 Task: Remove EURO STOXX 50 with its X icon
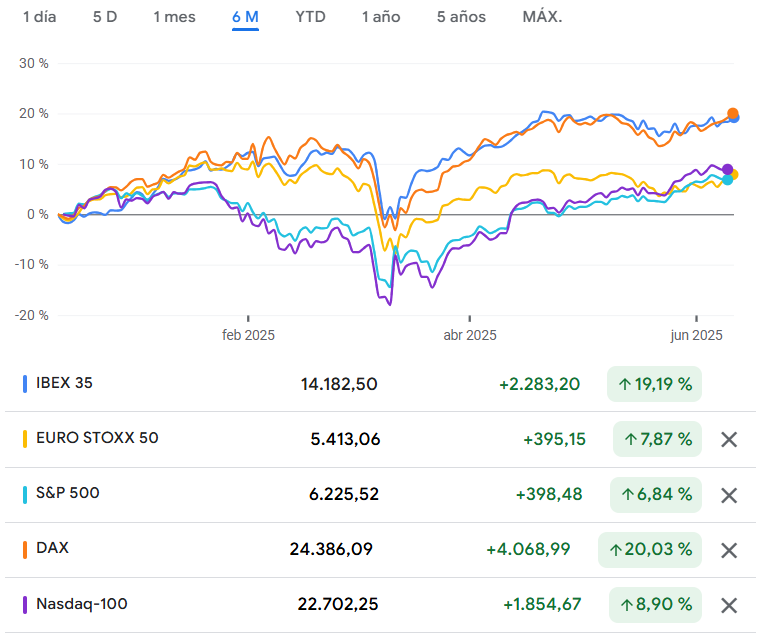[x=729, y=439]
